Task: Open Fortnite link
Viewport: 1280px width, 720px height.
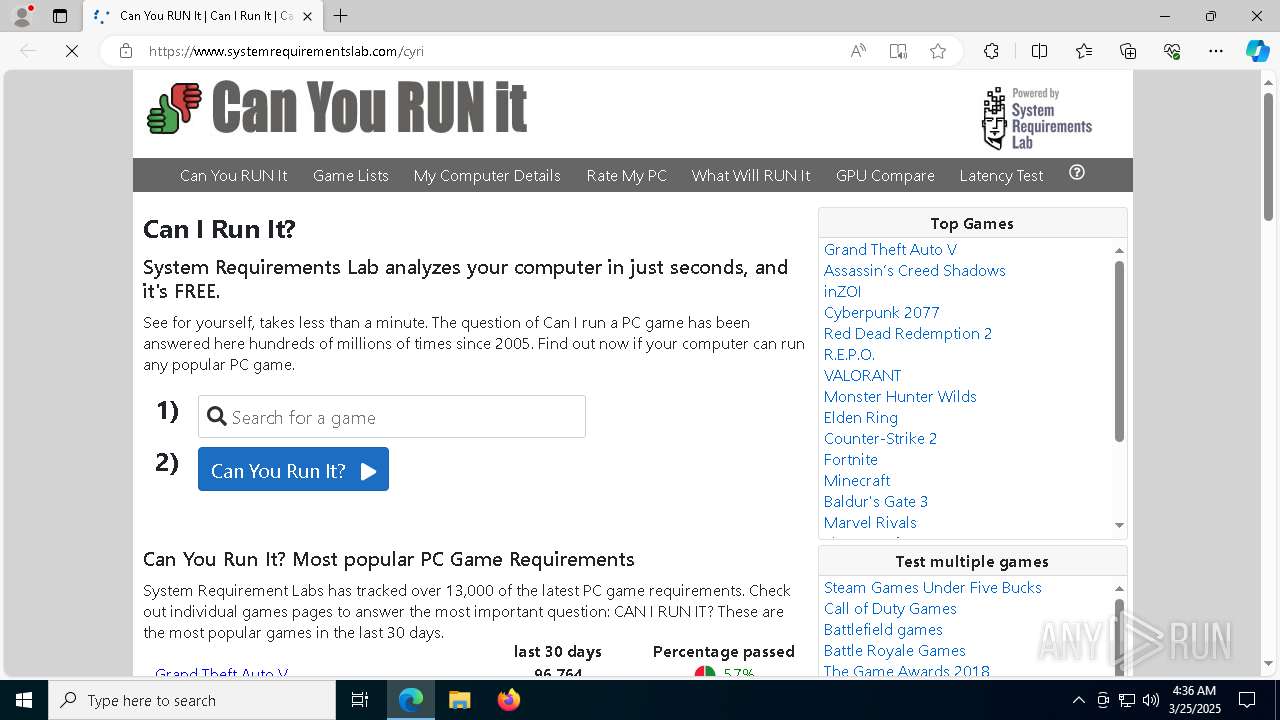Action: [x=851, y=459]
